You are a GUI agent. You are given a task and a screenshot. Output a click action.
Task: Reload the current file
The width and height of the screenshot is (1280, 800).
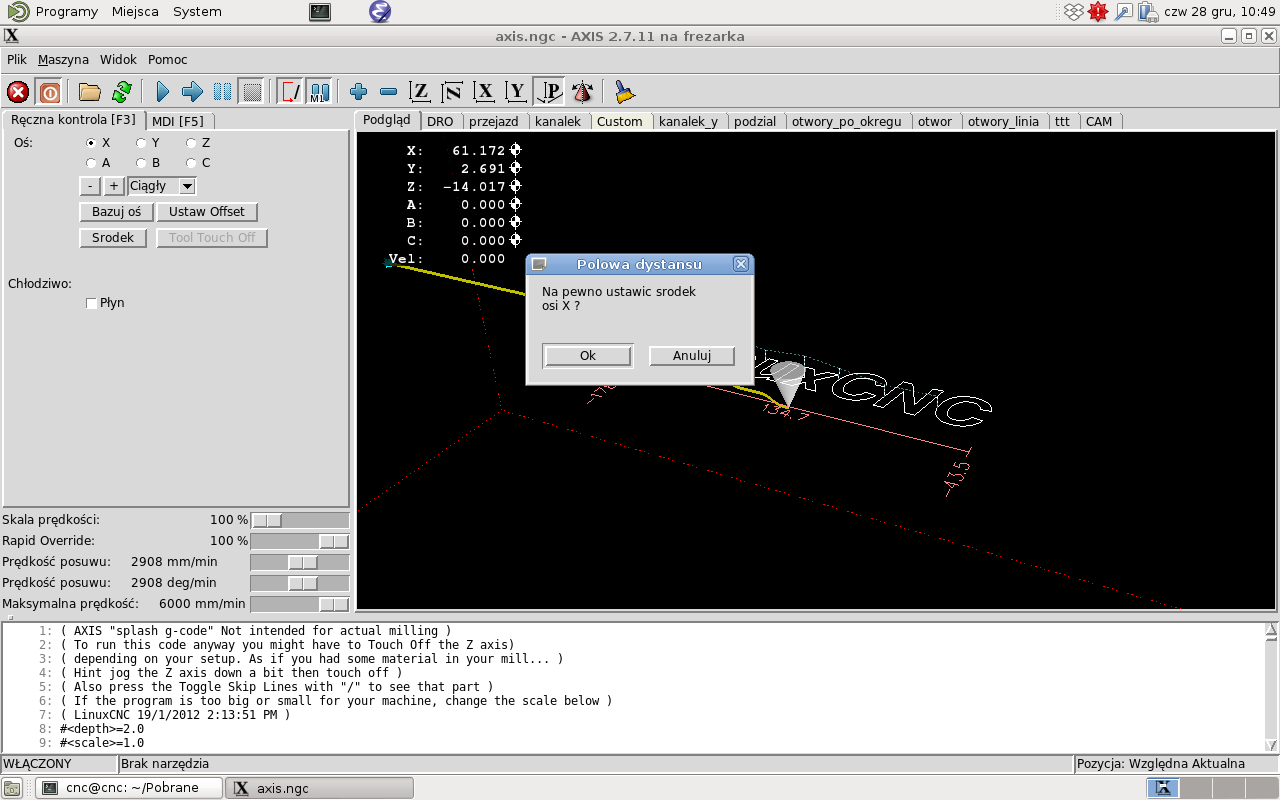[122, 92]
